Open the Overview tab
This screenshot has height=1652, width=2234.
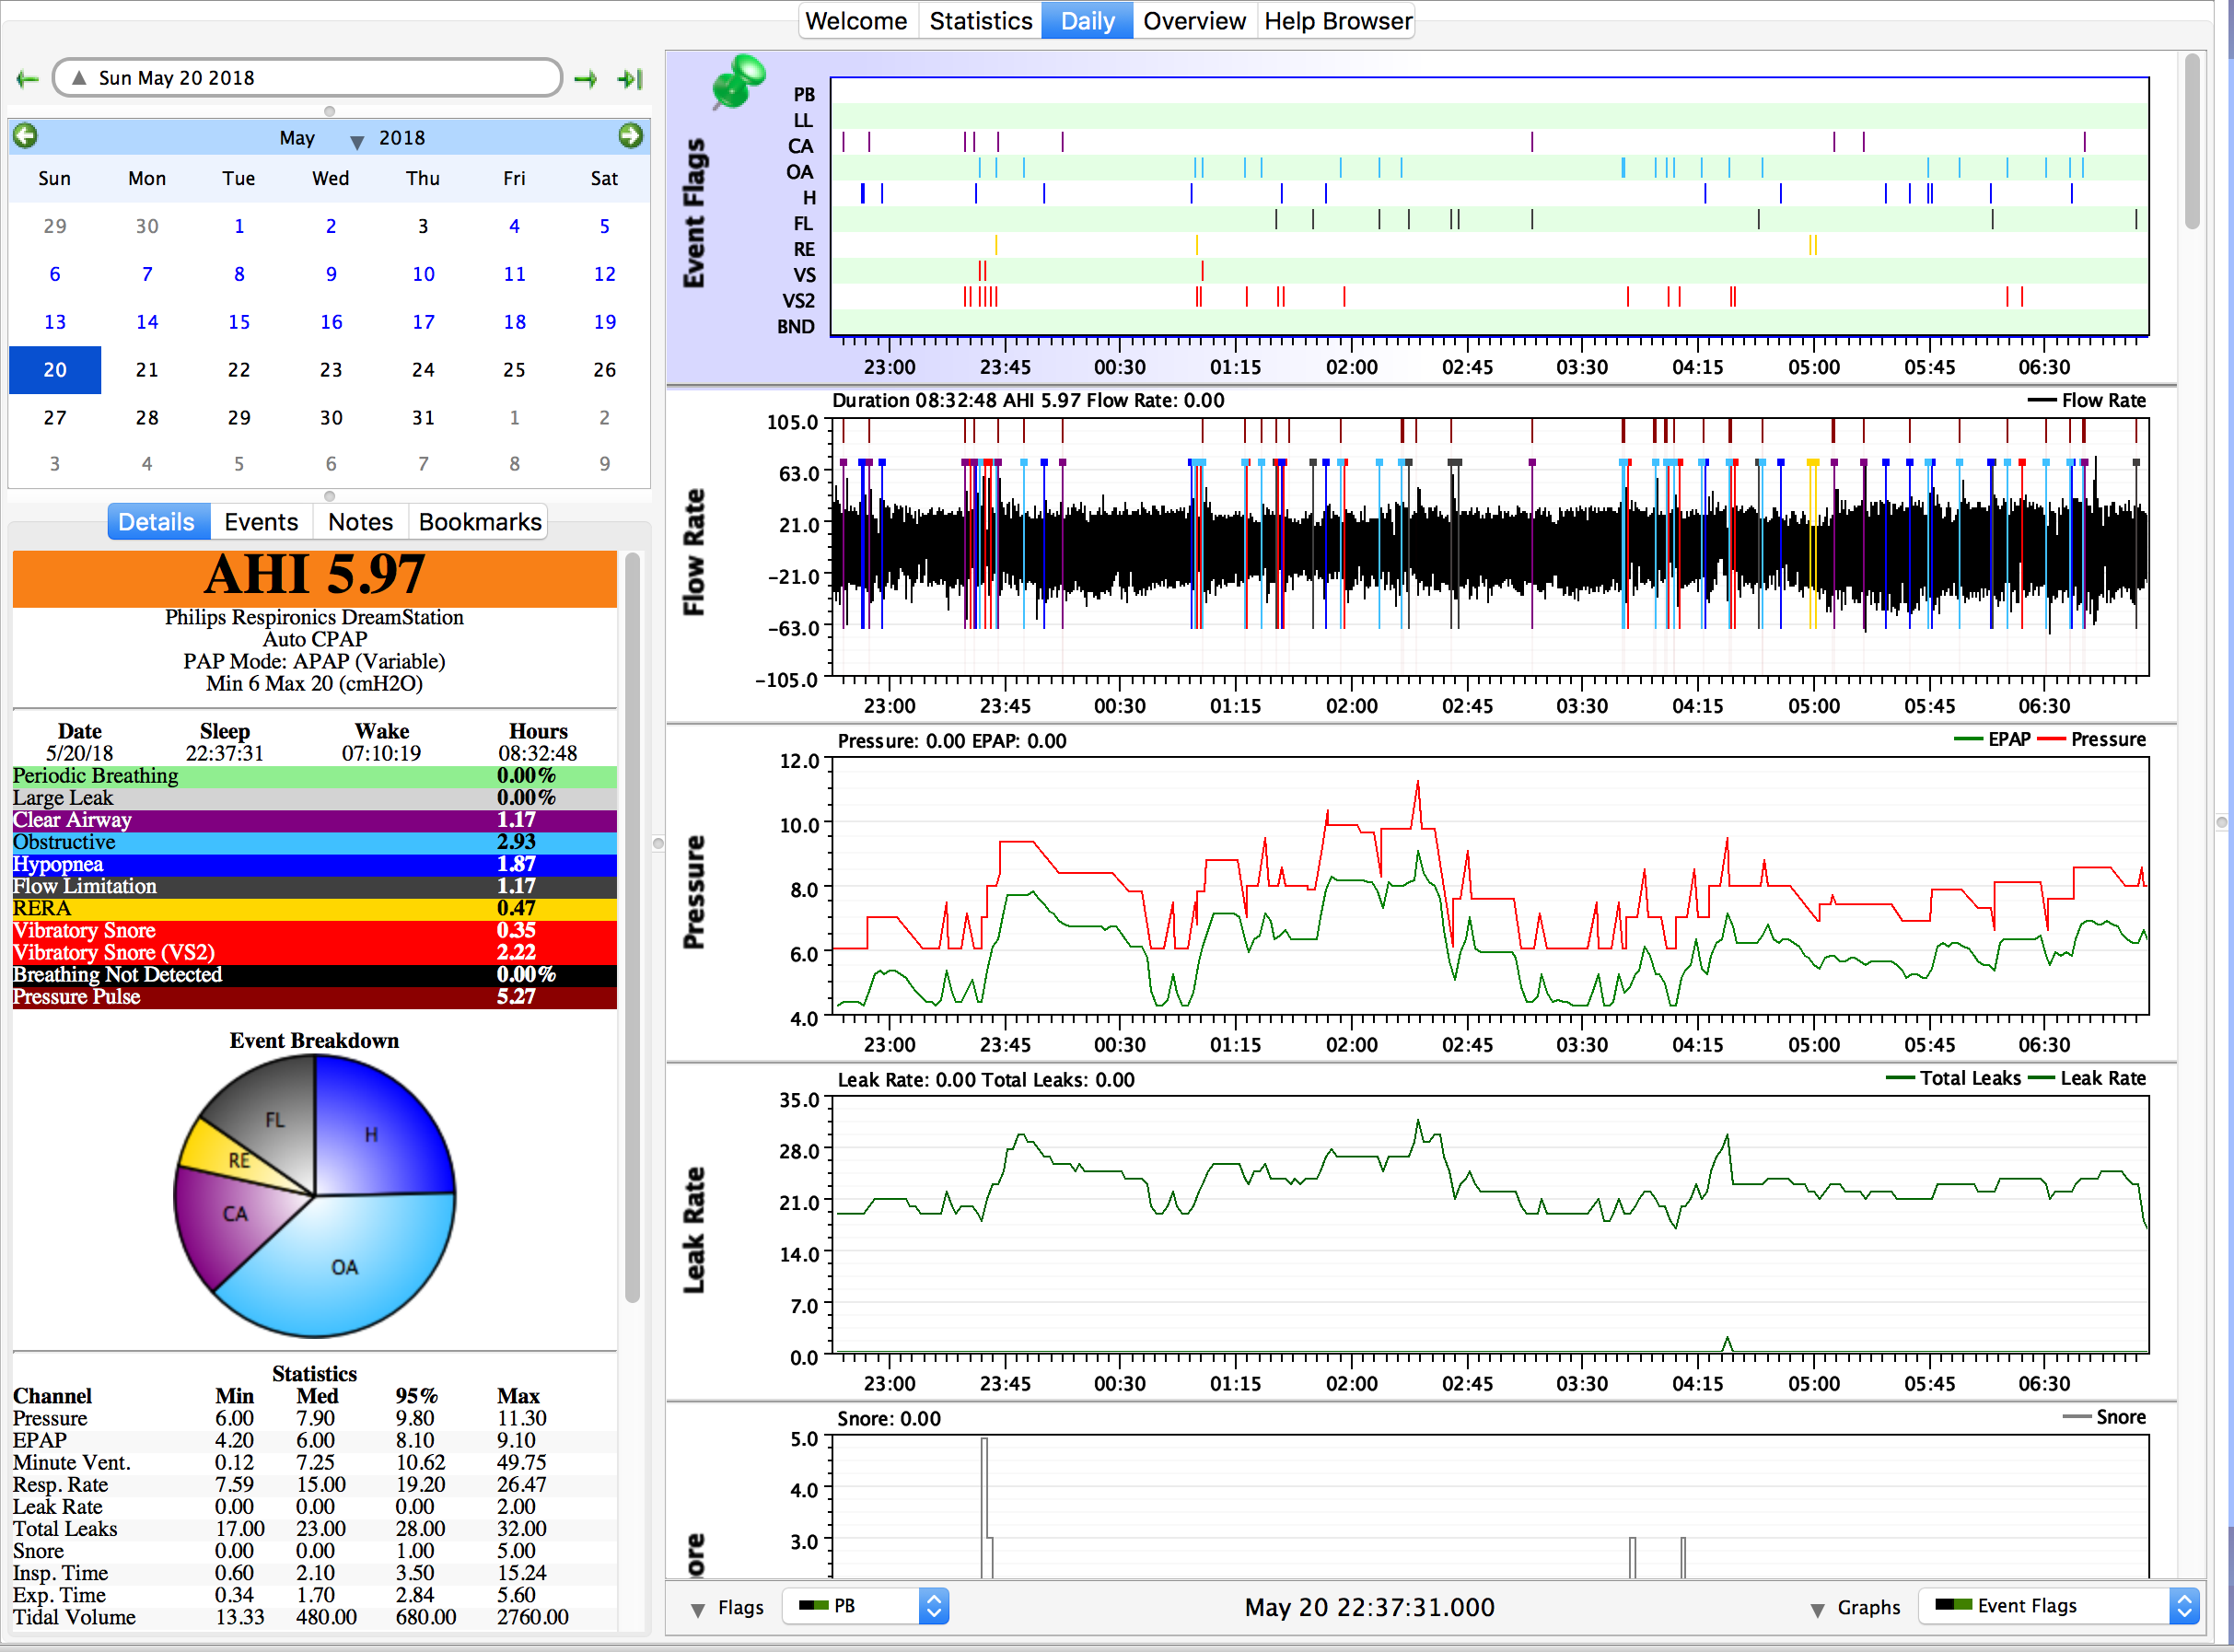click(1194, 21)
